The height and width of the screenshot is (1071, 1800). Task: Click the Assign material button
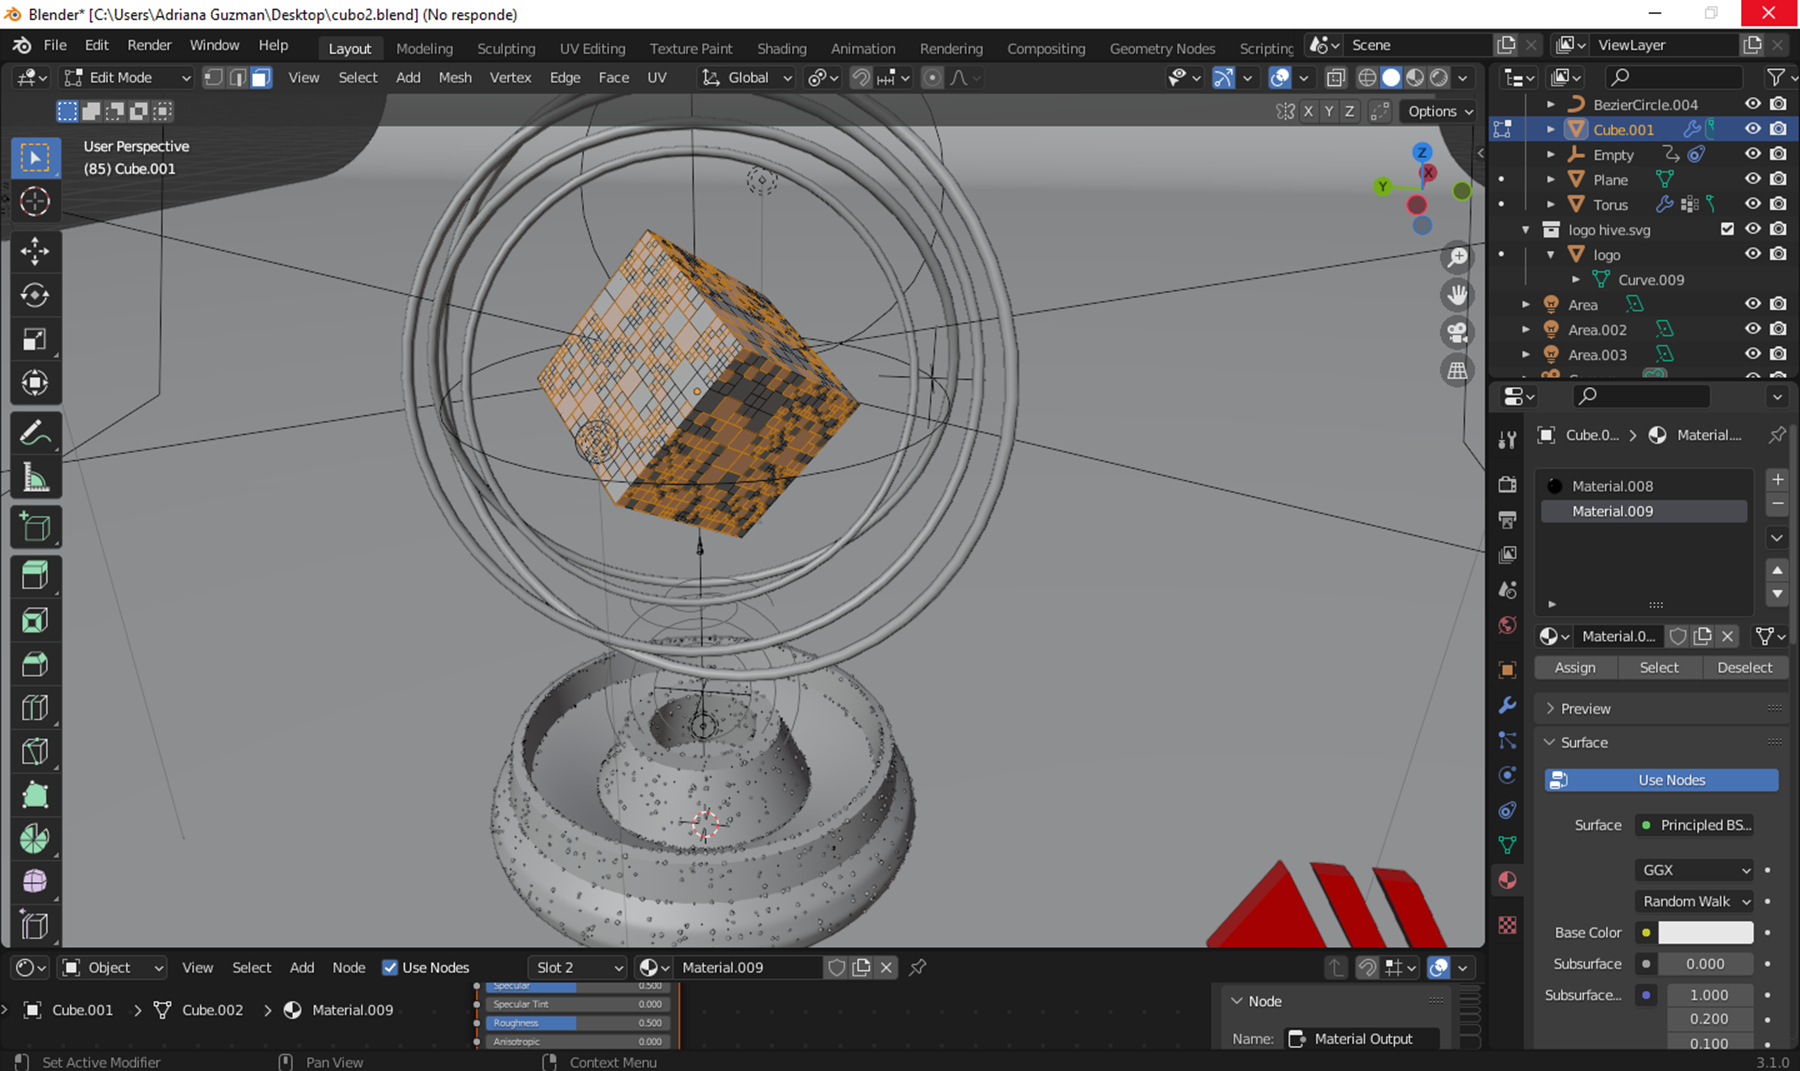pos(1575,667)
